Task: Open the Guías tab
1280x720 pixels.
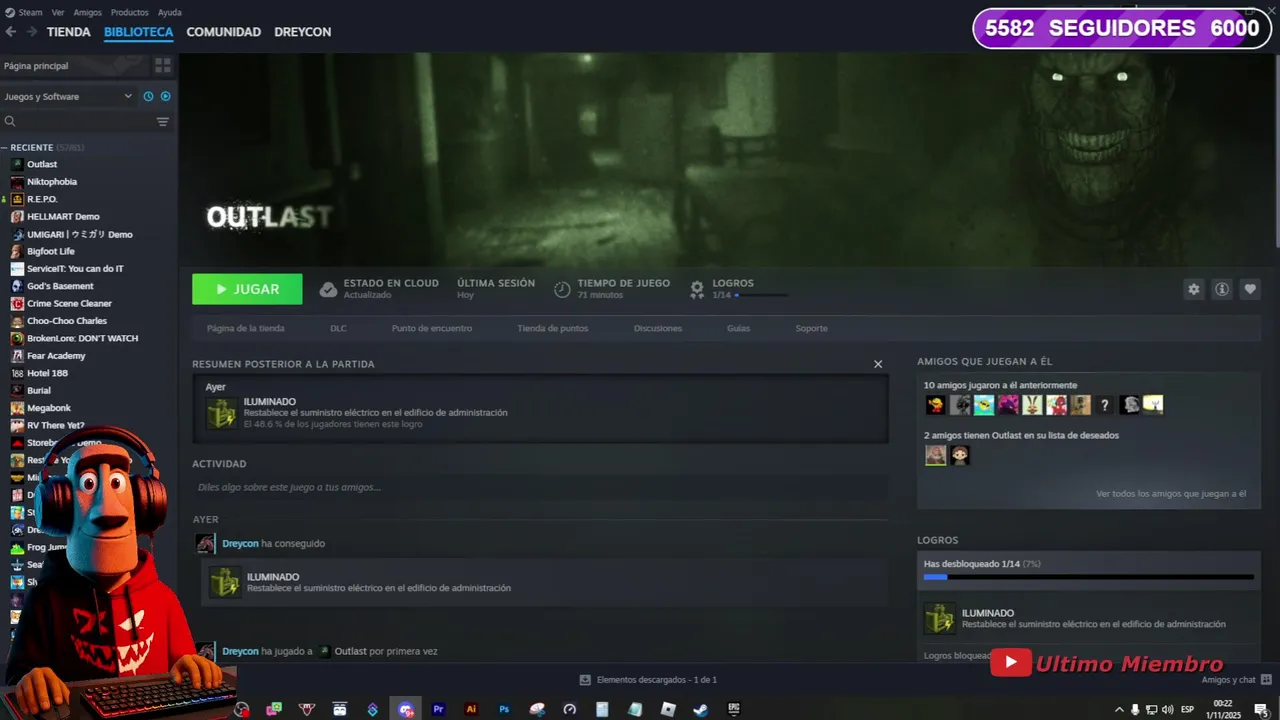Action: pyautogui.click(x=738, y=328)
